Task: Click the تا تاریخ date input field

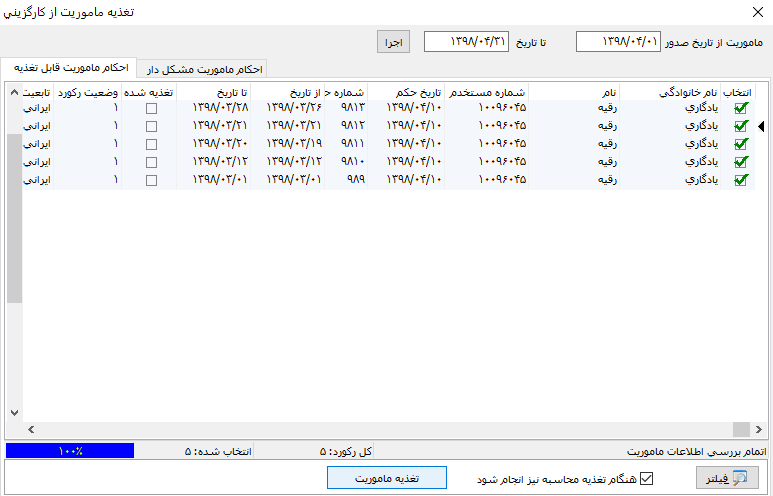Action: pyautogui.click(x=466, y=41)
